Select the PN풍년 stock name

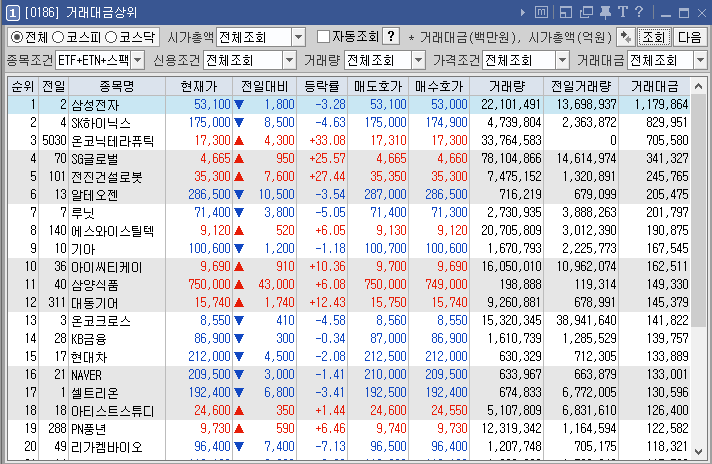pyautogui.click(x=89, y=429)
